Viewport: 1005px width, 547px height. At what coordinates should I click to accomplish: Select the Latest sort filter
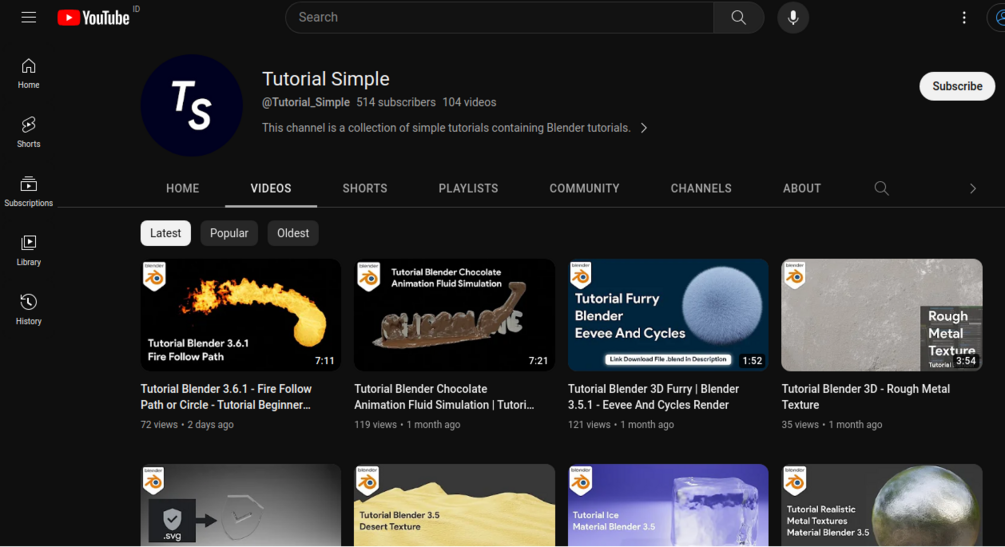(165, 233)
